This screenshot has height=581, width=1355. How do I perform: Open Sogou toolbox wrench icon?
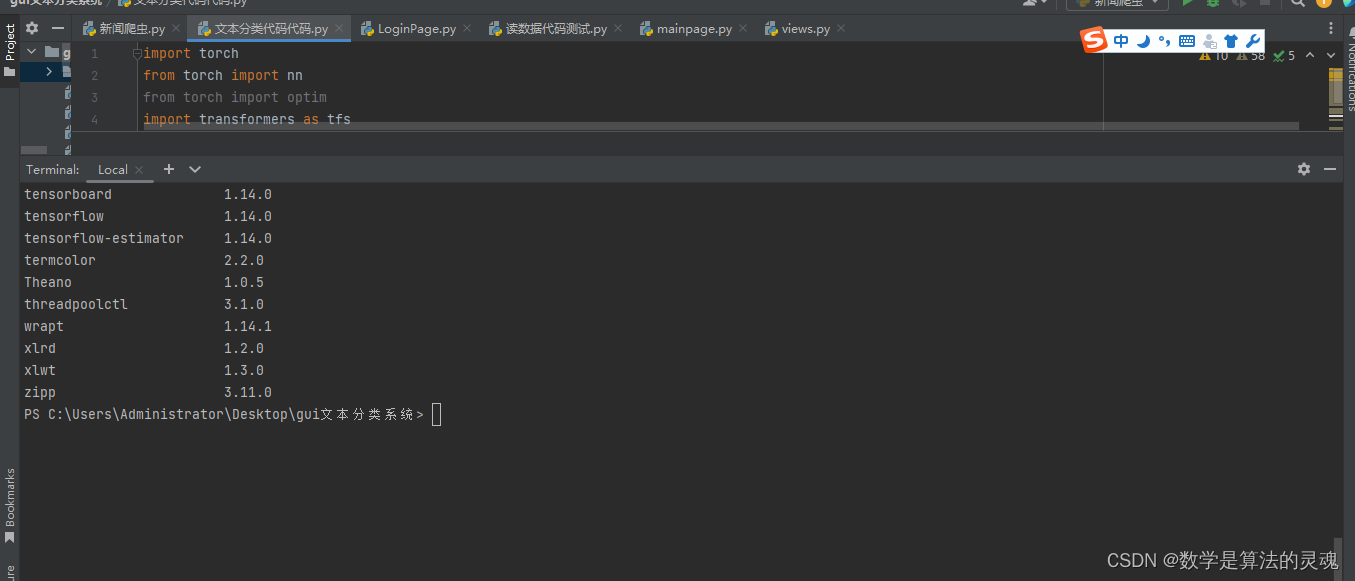click(x=1253, y=41)
